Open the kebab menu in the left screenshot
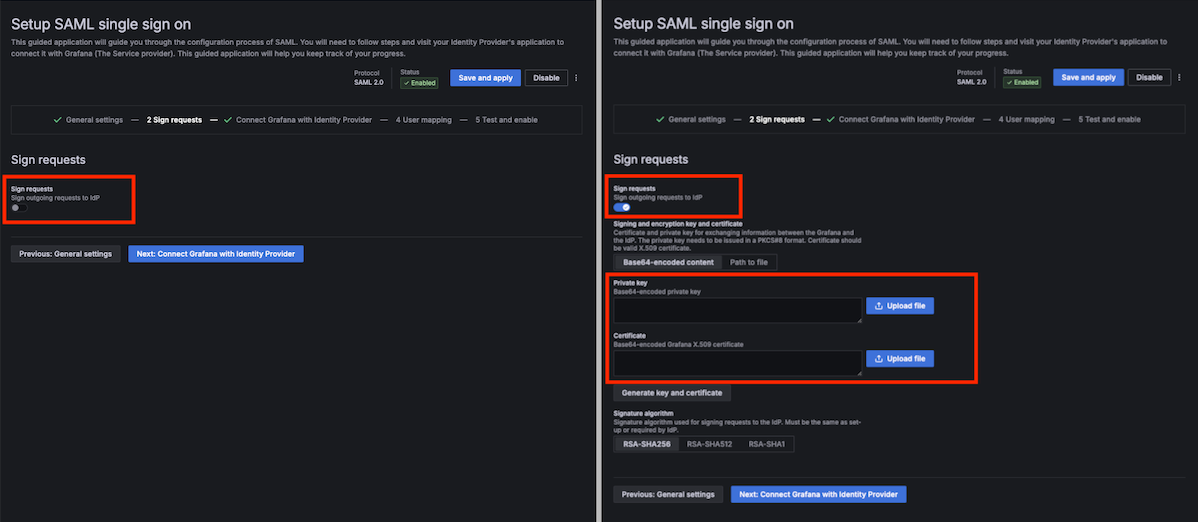Screen dimensions: 1198x522 576,78
